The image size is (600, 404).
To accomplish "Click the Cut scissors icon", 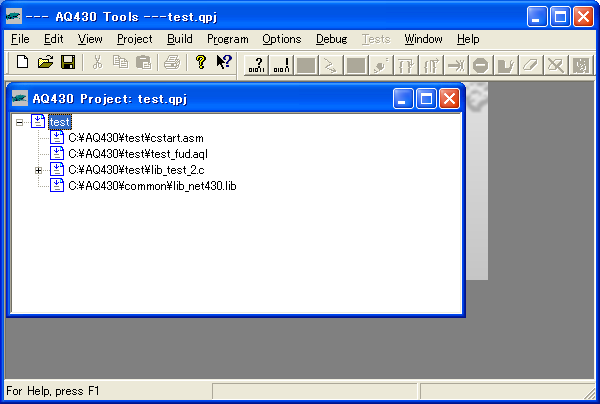I will click(98, 62).
